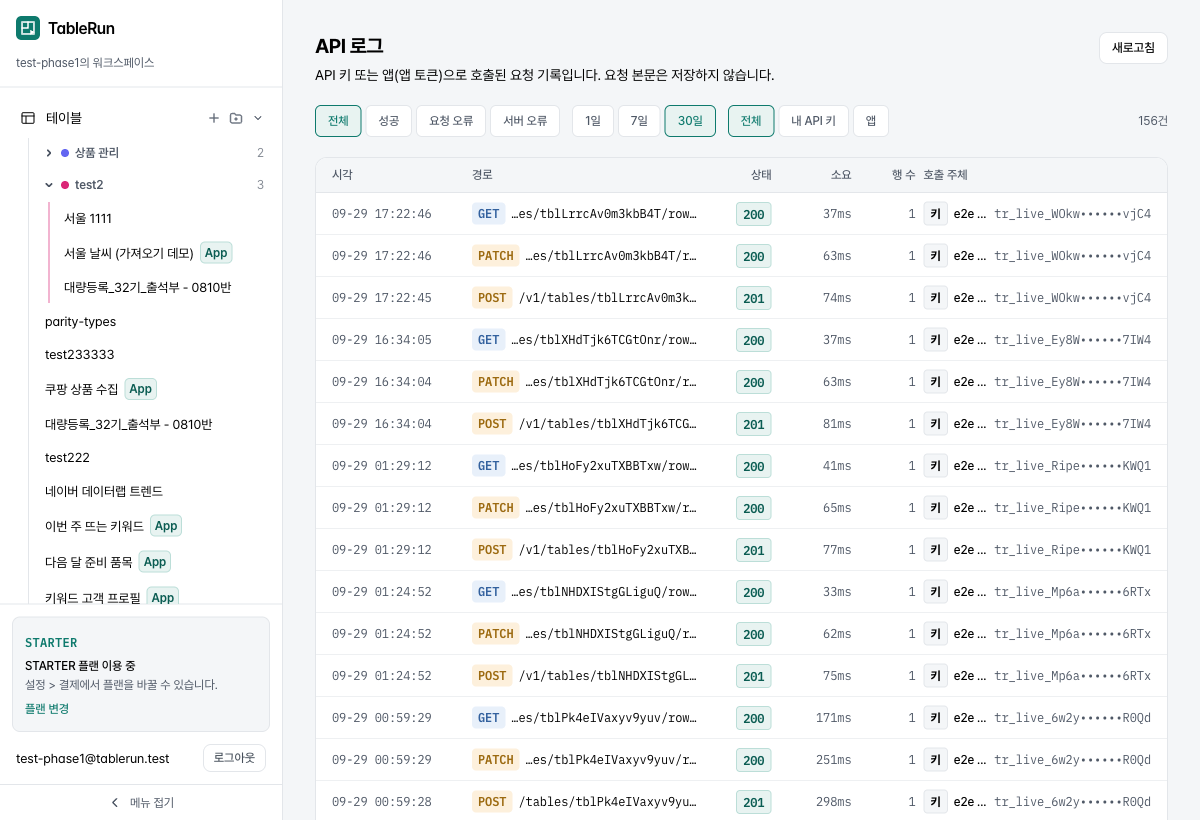Click 201 status in 16:34:04 POST row
This screenshot has height=820, width=1200.
[754, 425]
